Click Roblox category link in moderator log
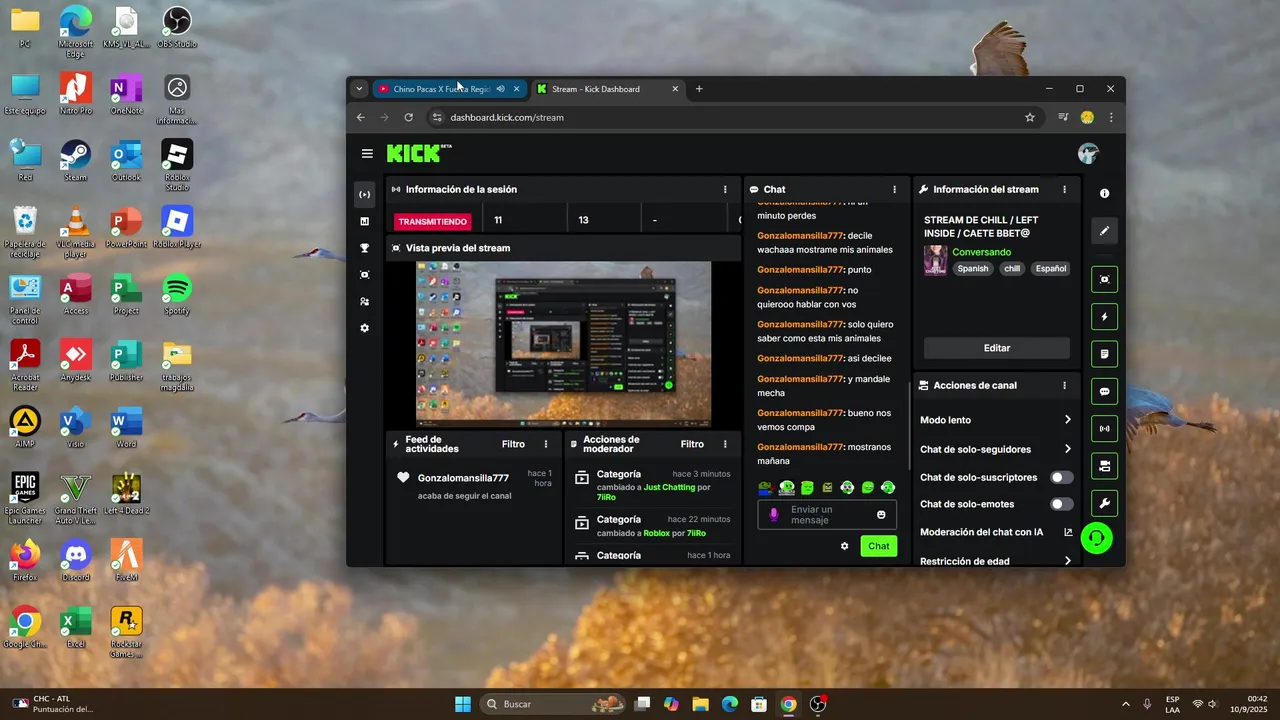 pyautogui.click(x=657, y=533)
